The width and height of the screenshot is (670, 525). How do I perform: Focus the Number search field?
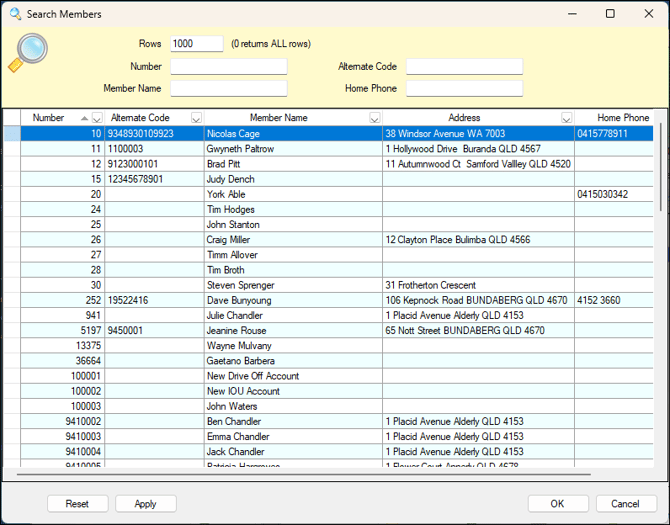pyautogui.click(x=229, y=67)
